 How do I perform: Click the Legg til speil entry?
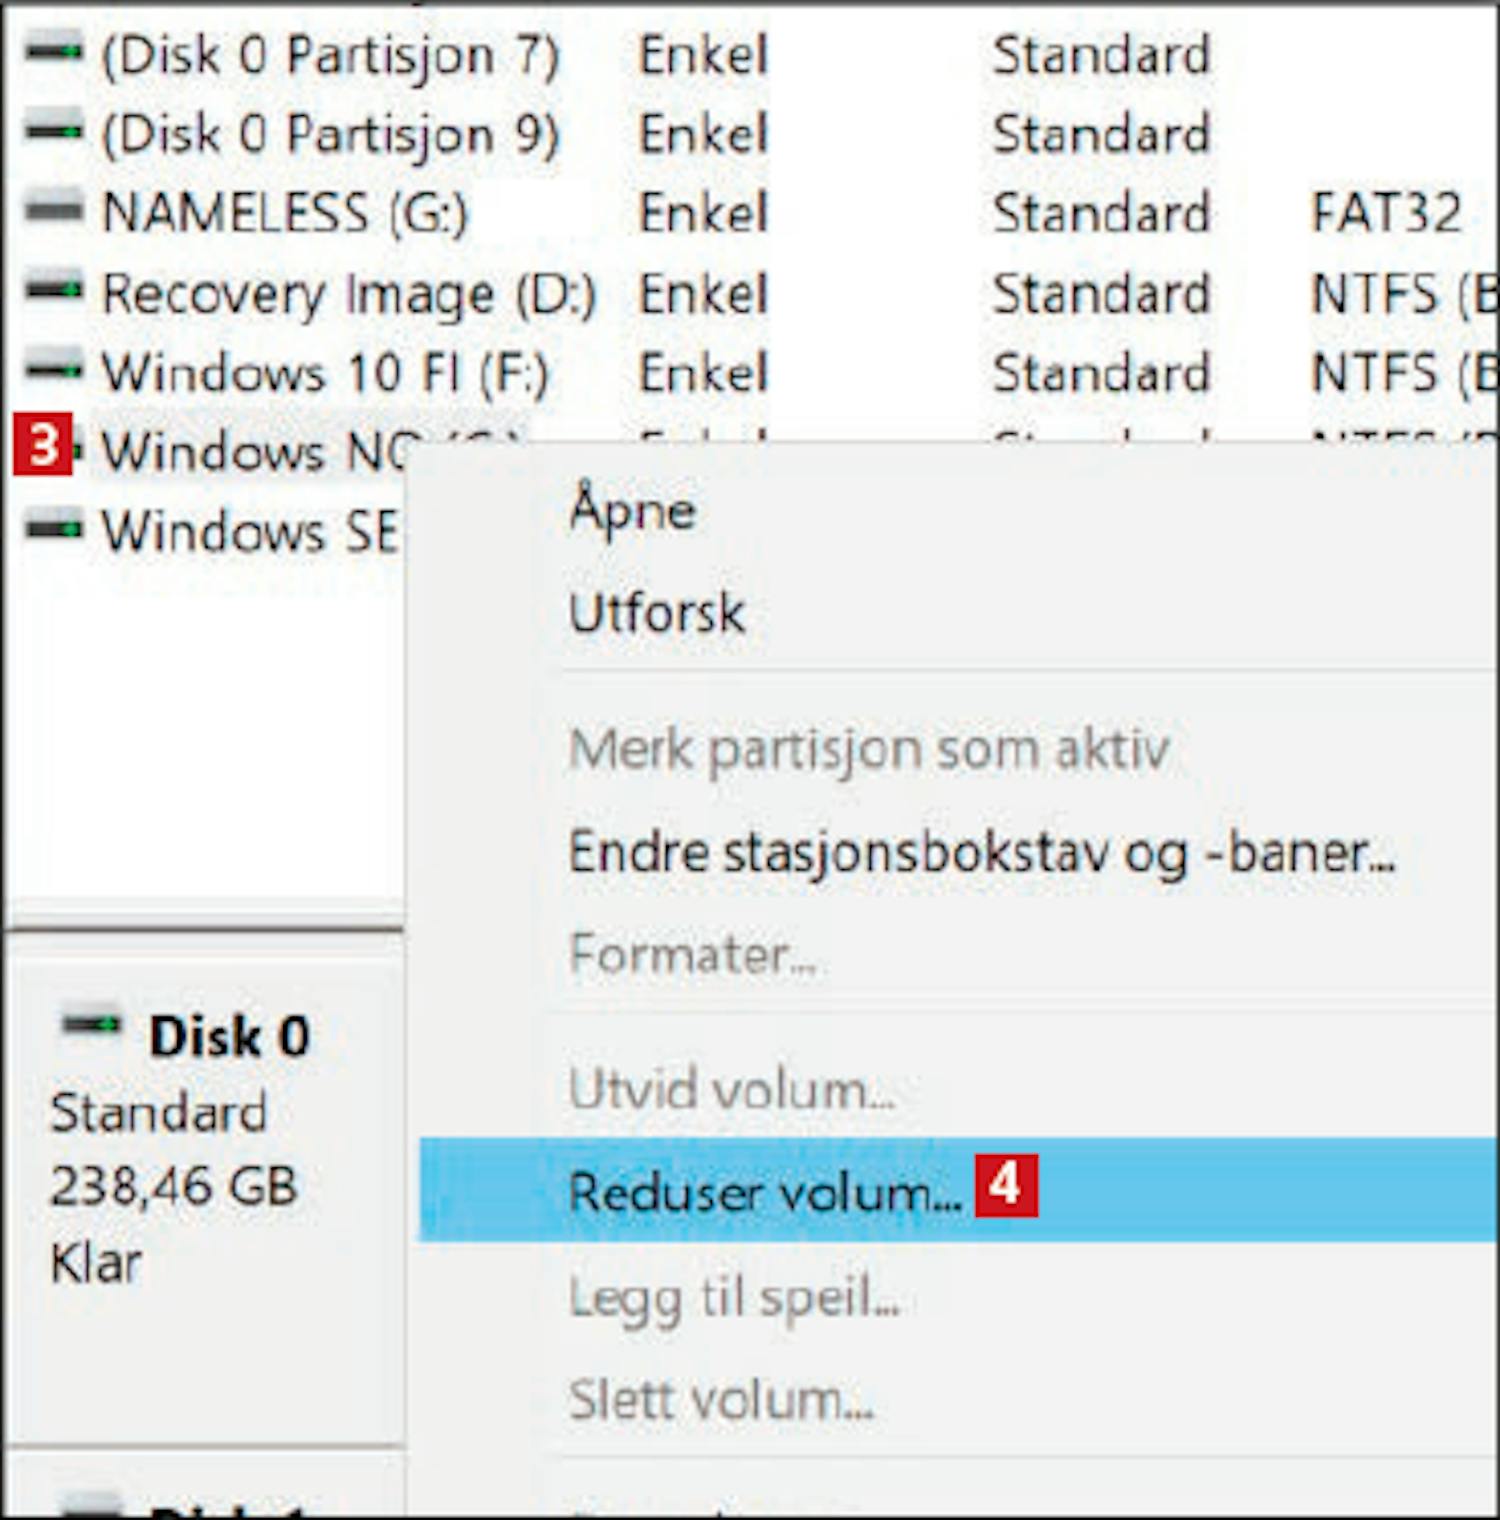[x=735, y=1298]
